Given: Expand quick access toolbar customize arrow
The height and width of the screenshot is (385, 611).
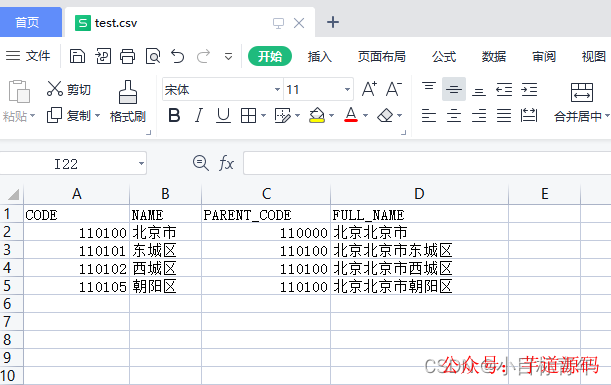Looking at the screenshot, I should pos(228,57).
